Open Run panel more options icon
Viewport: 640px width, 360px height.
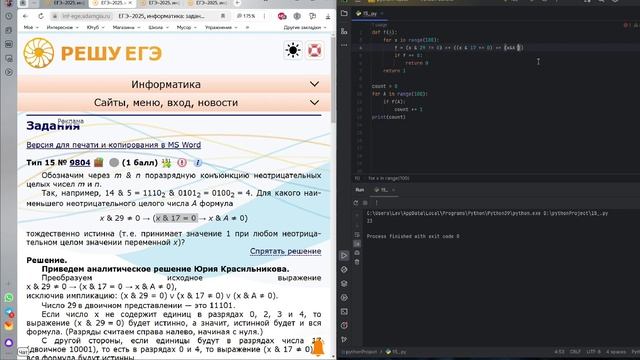tap(376, 202)
